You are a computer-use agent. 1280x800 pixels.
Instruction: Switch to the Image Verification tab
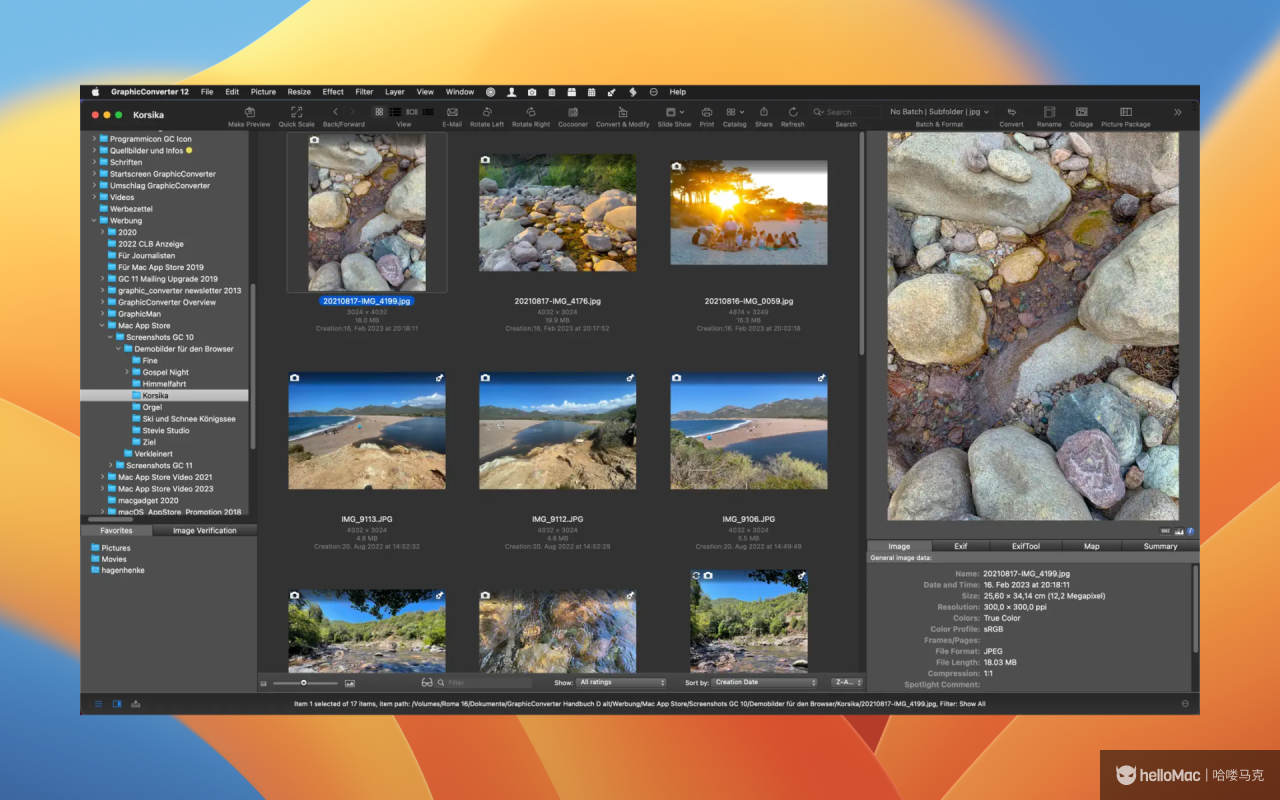(204, 531)
